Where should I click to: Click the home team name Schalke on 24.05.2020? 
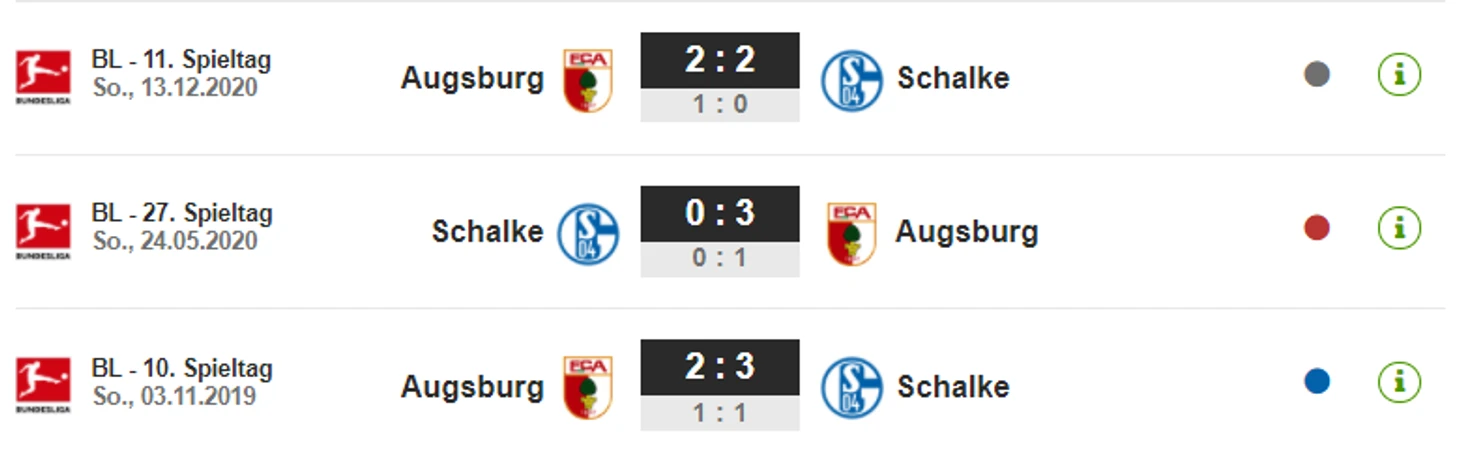pyautogui.click(x=487, y=232)
